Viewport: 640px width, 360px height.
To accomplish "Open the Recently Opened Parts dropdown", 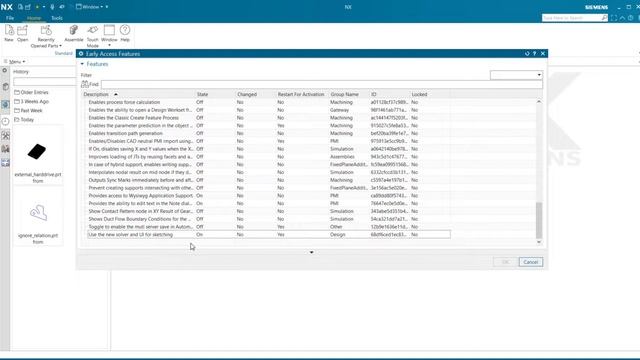I will coord(46,36).
